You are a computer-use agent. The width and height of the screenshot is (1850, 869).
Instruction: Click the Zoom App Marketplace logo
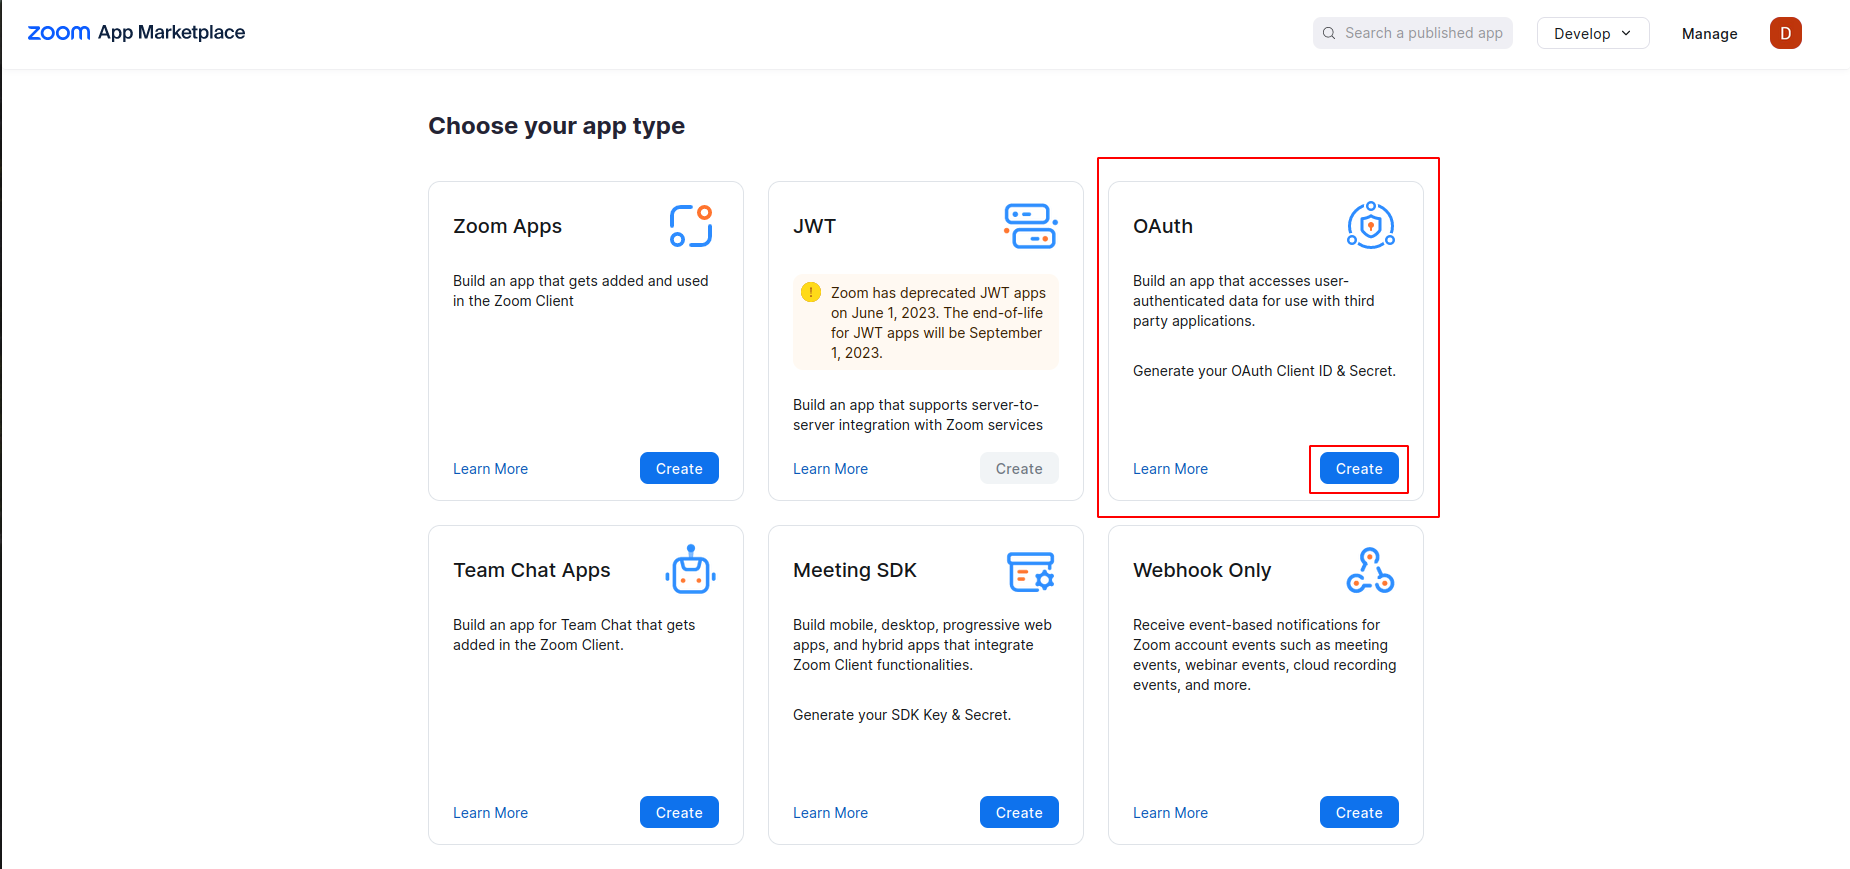tap(136, 33)
